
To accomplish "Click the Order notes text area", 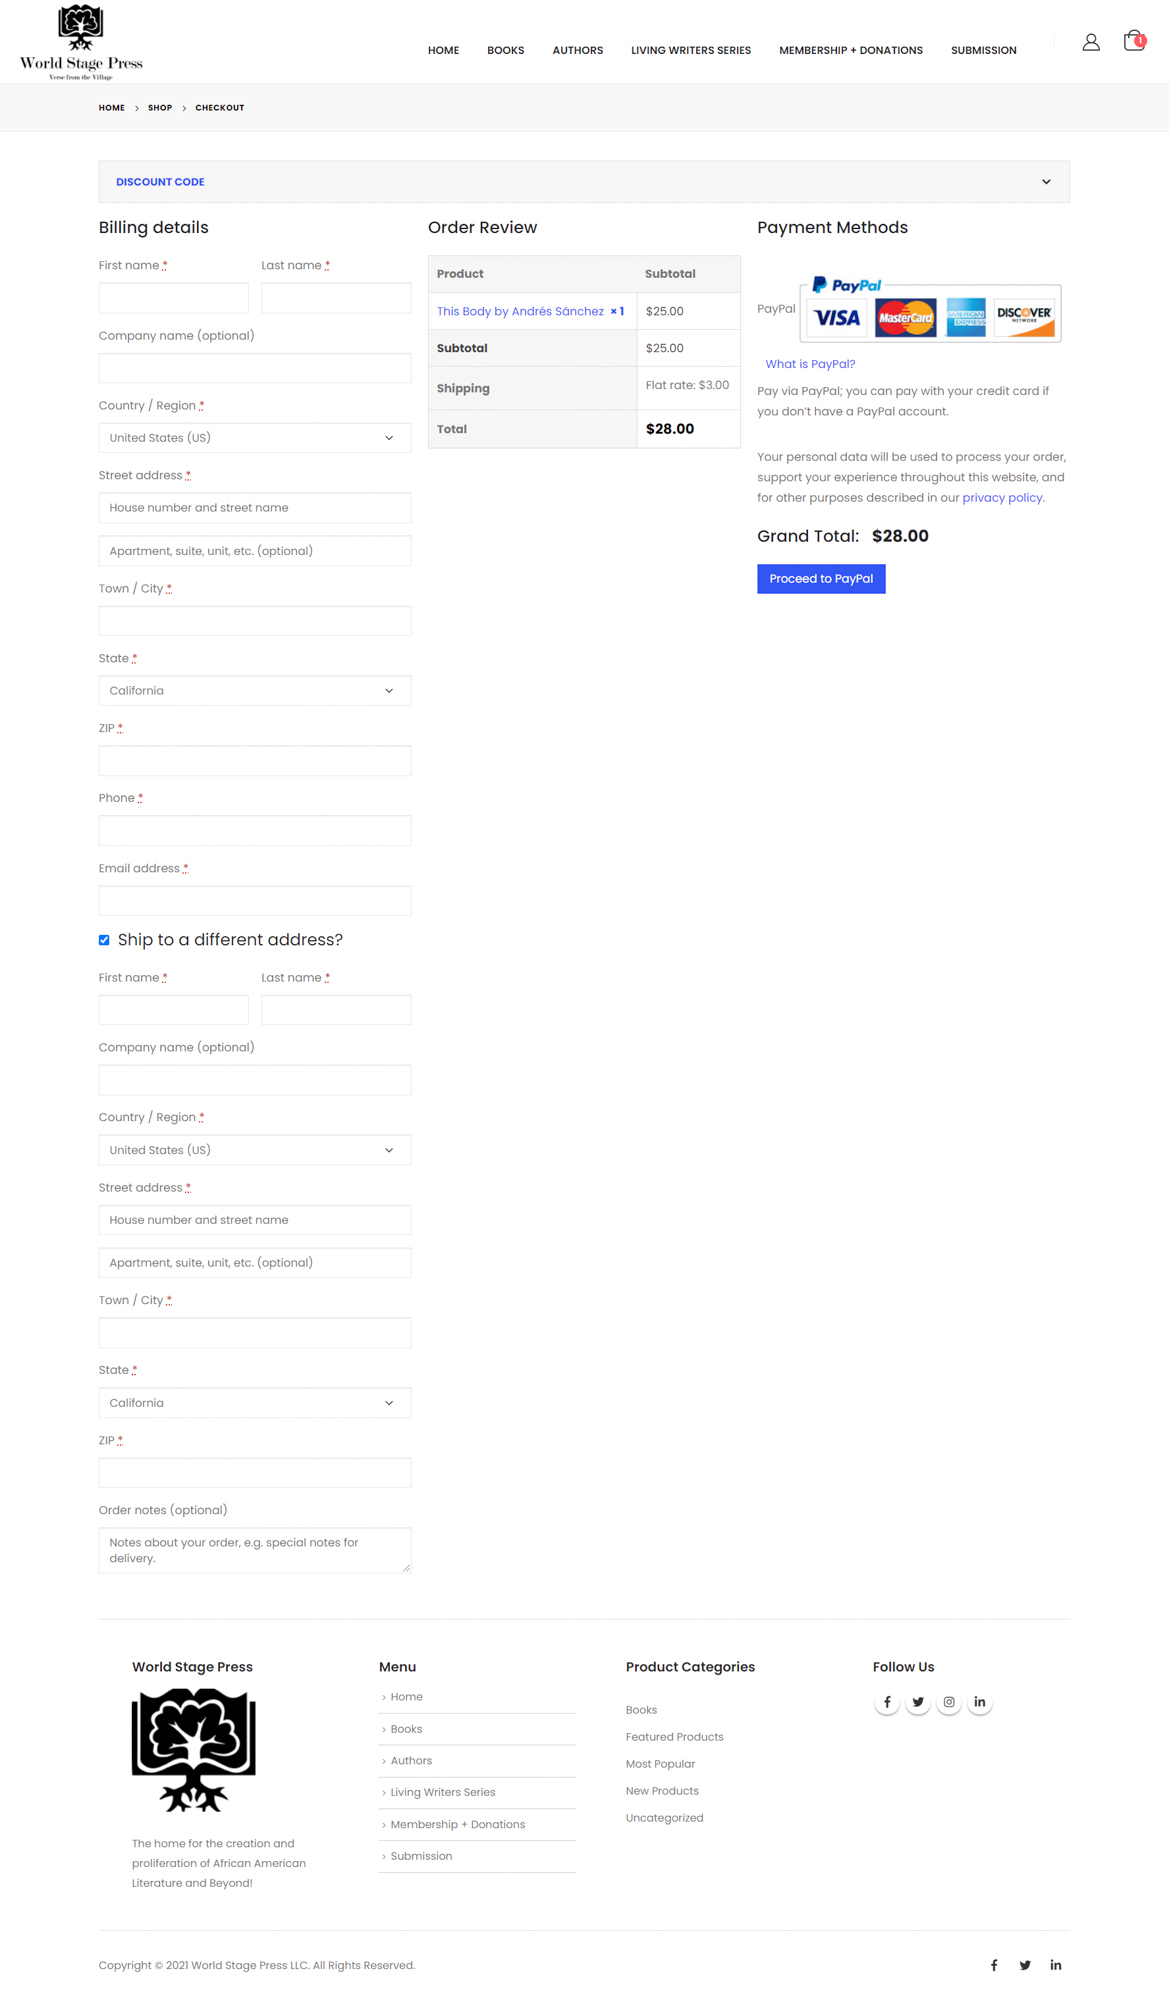I will [254, 1550].
